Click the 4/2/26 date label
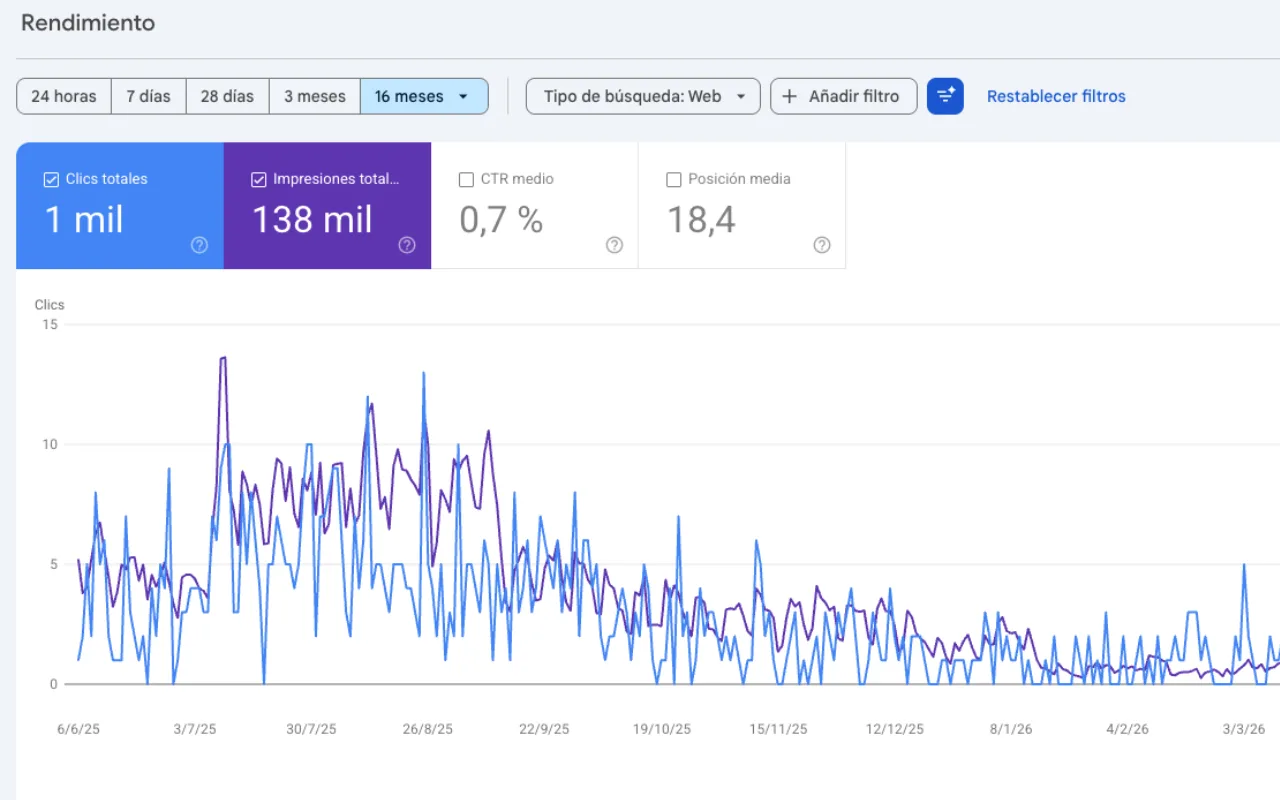The height and width of the screenshot is (800, 1280). [x=1127, y=729]
